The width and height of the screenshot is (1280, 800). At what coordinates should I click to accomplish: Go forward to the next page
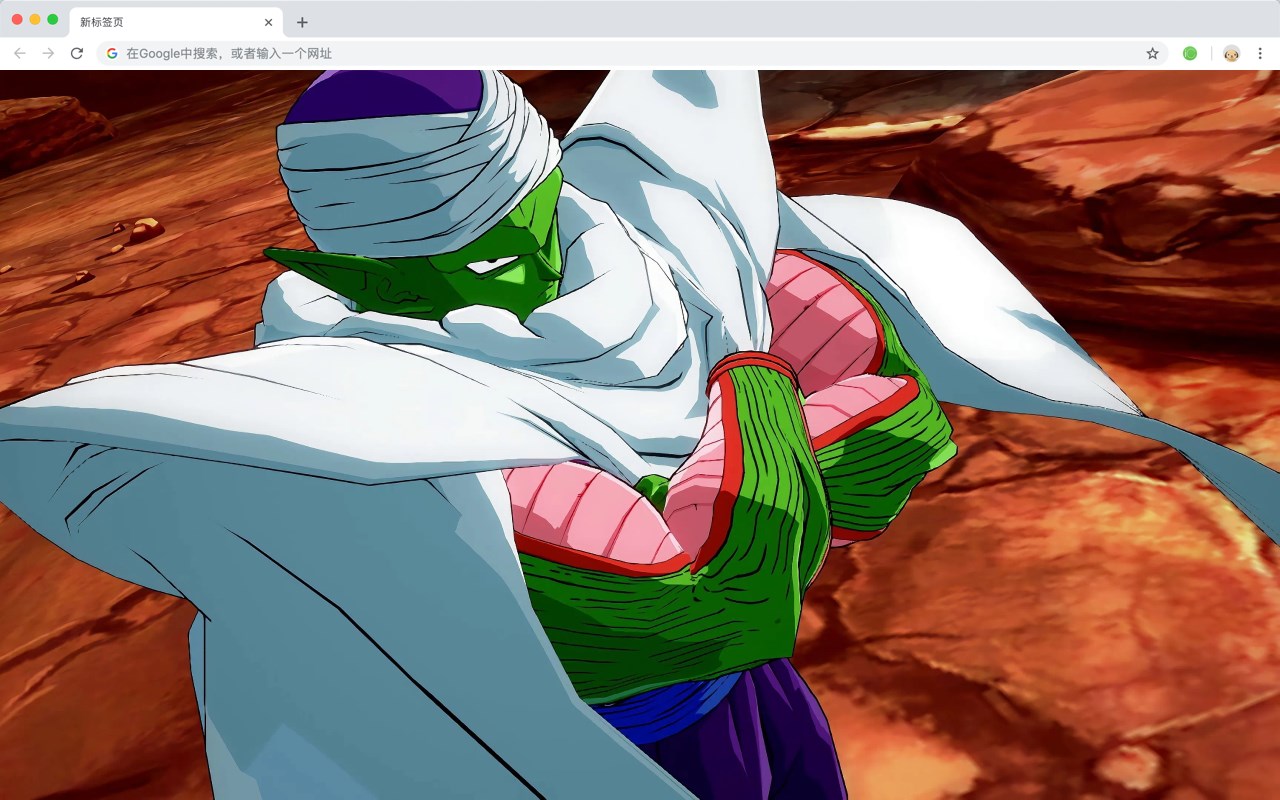point(48,53)
